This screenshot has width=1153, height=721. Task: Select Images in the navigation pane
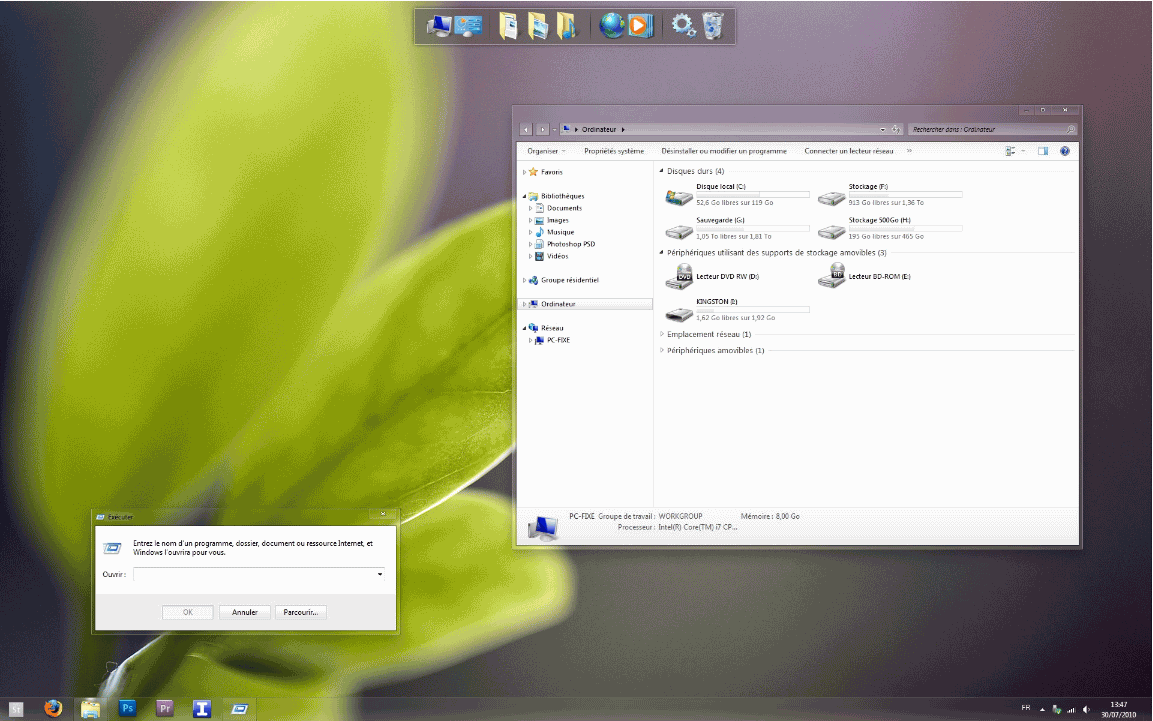557,220
